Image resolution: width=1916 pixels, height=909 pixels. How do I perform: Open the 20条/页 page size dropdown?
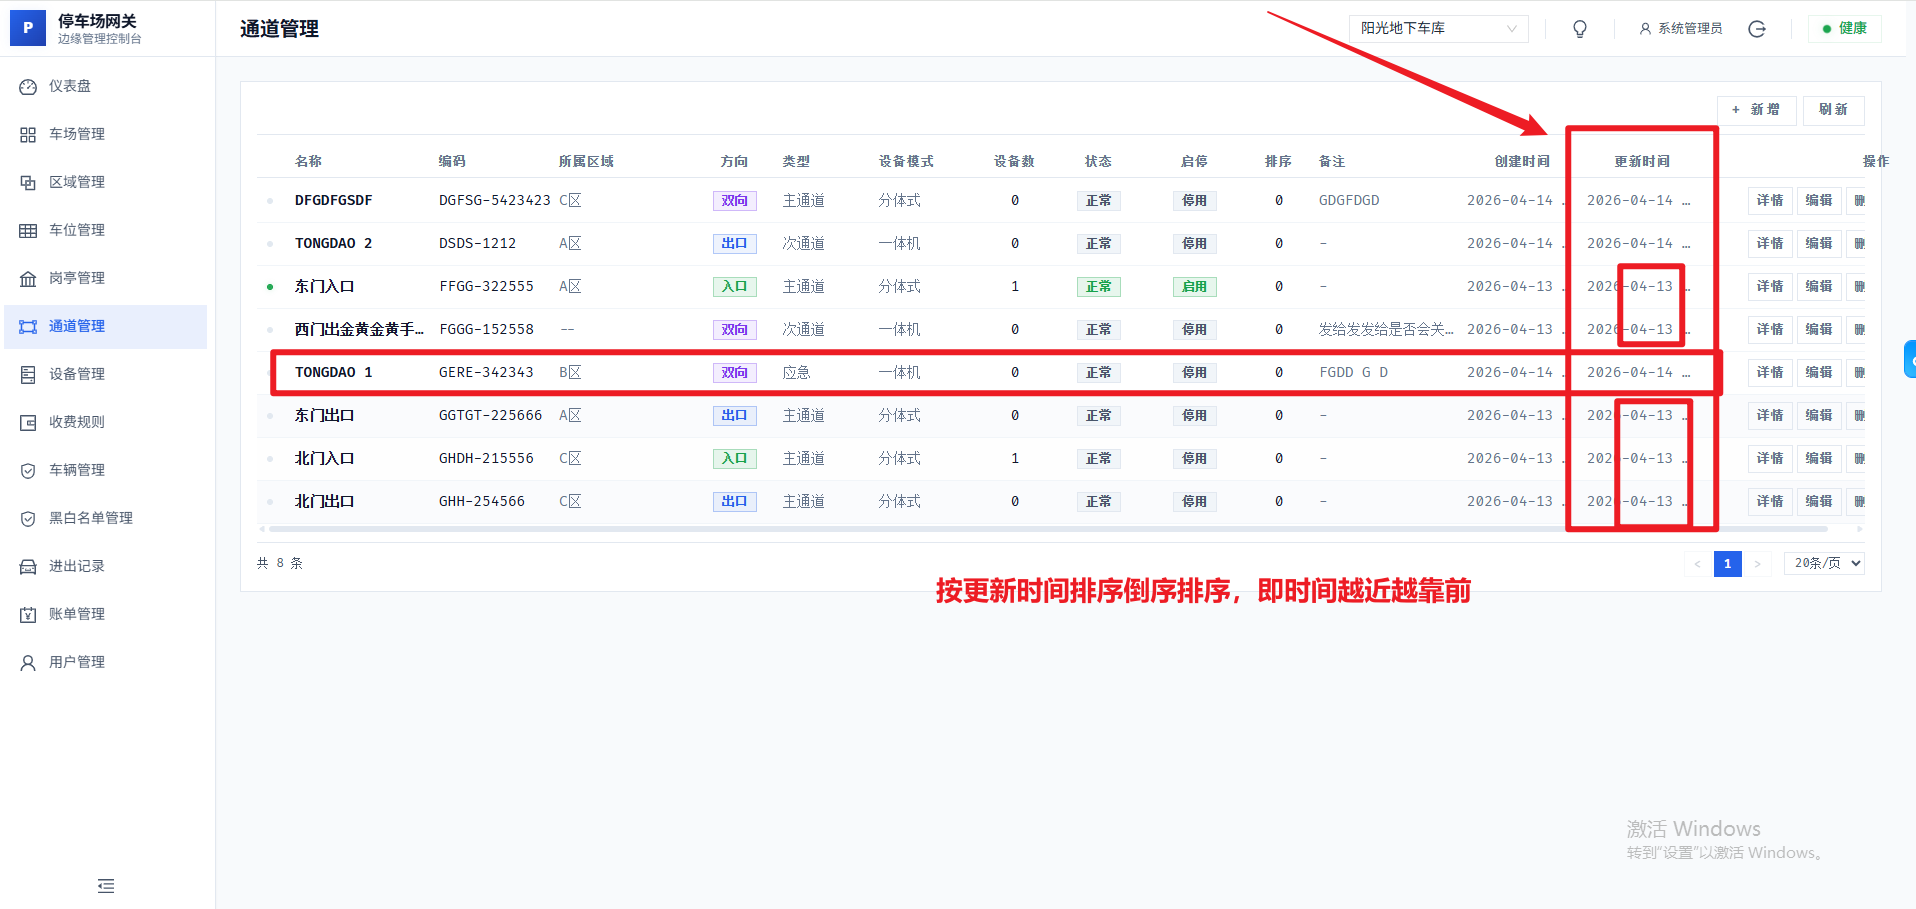point(1825,564)
